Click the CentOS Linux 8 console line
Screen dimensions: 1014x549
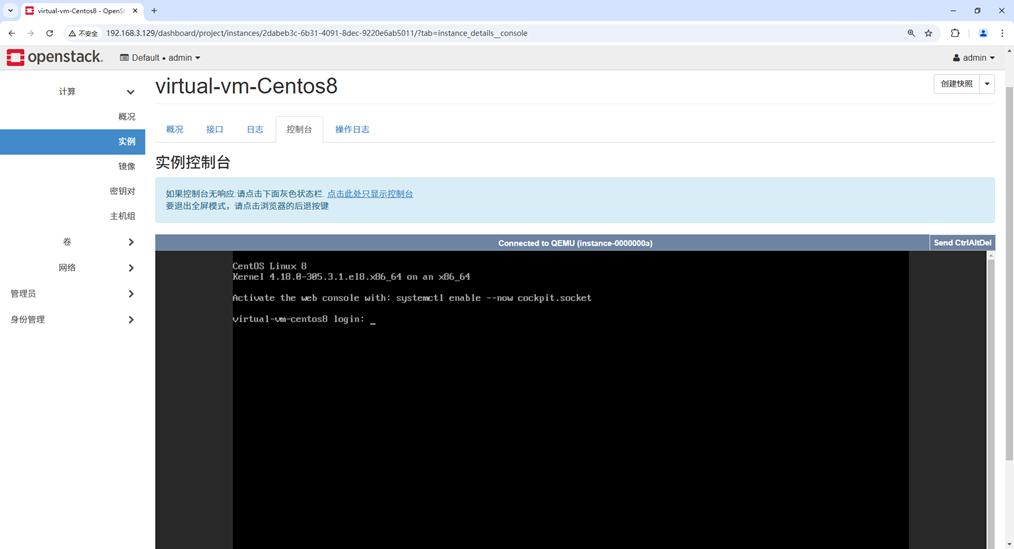[270, 266]
